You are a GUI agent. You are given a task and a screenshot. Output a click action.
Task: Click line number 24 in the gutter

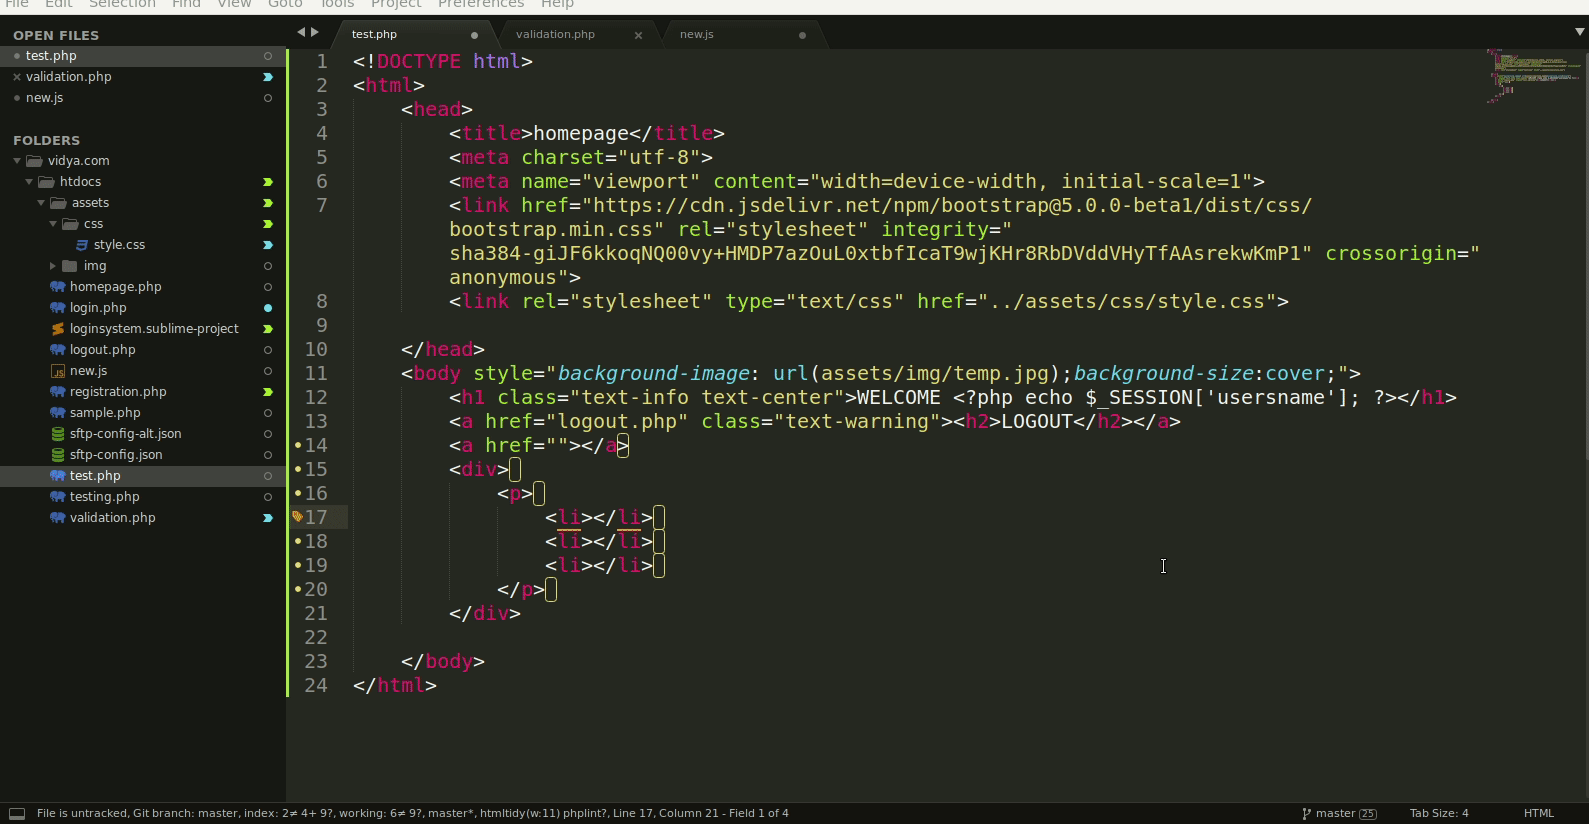pos(316,685)
